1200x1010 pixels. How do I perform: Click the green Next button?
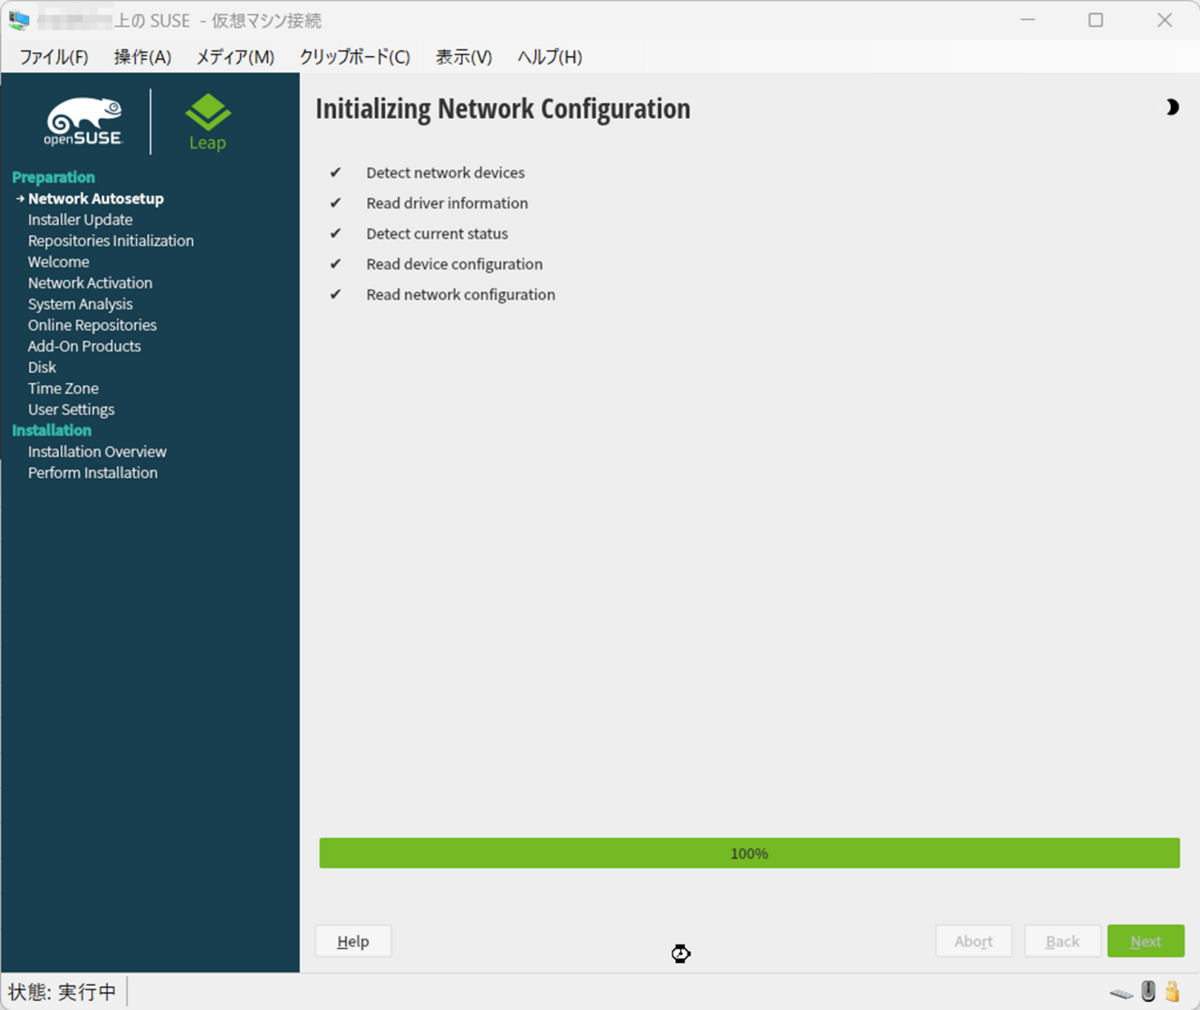click(x=1146, y=941)
